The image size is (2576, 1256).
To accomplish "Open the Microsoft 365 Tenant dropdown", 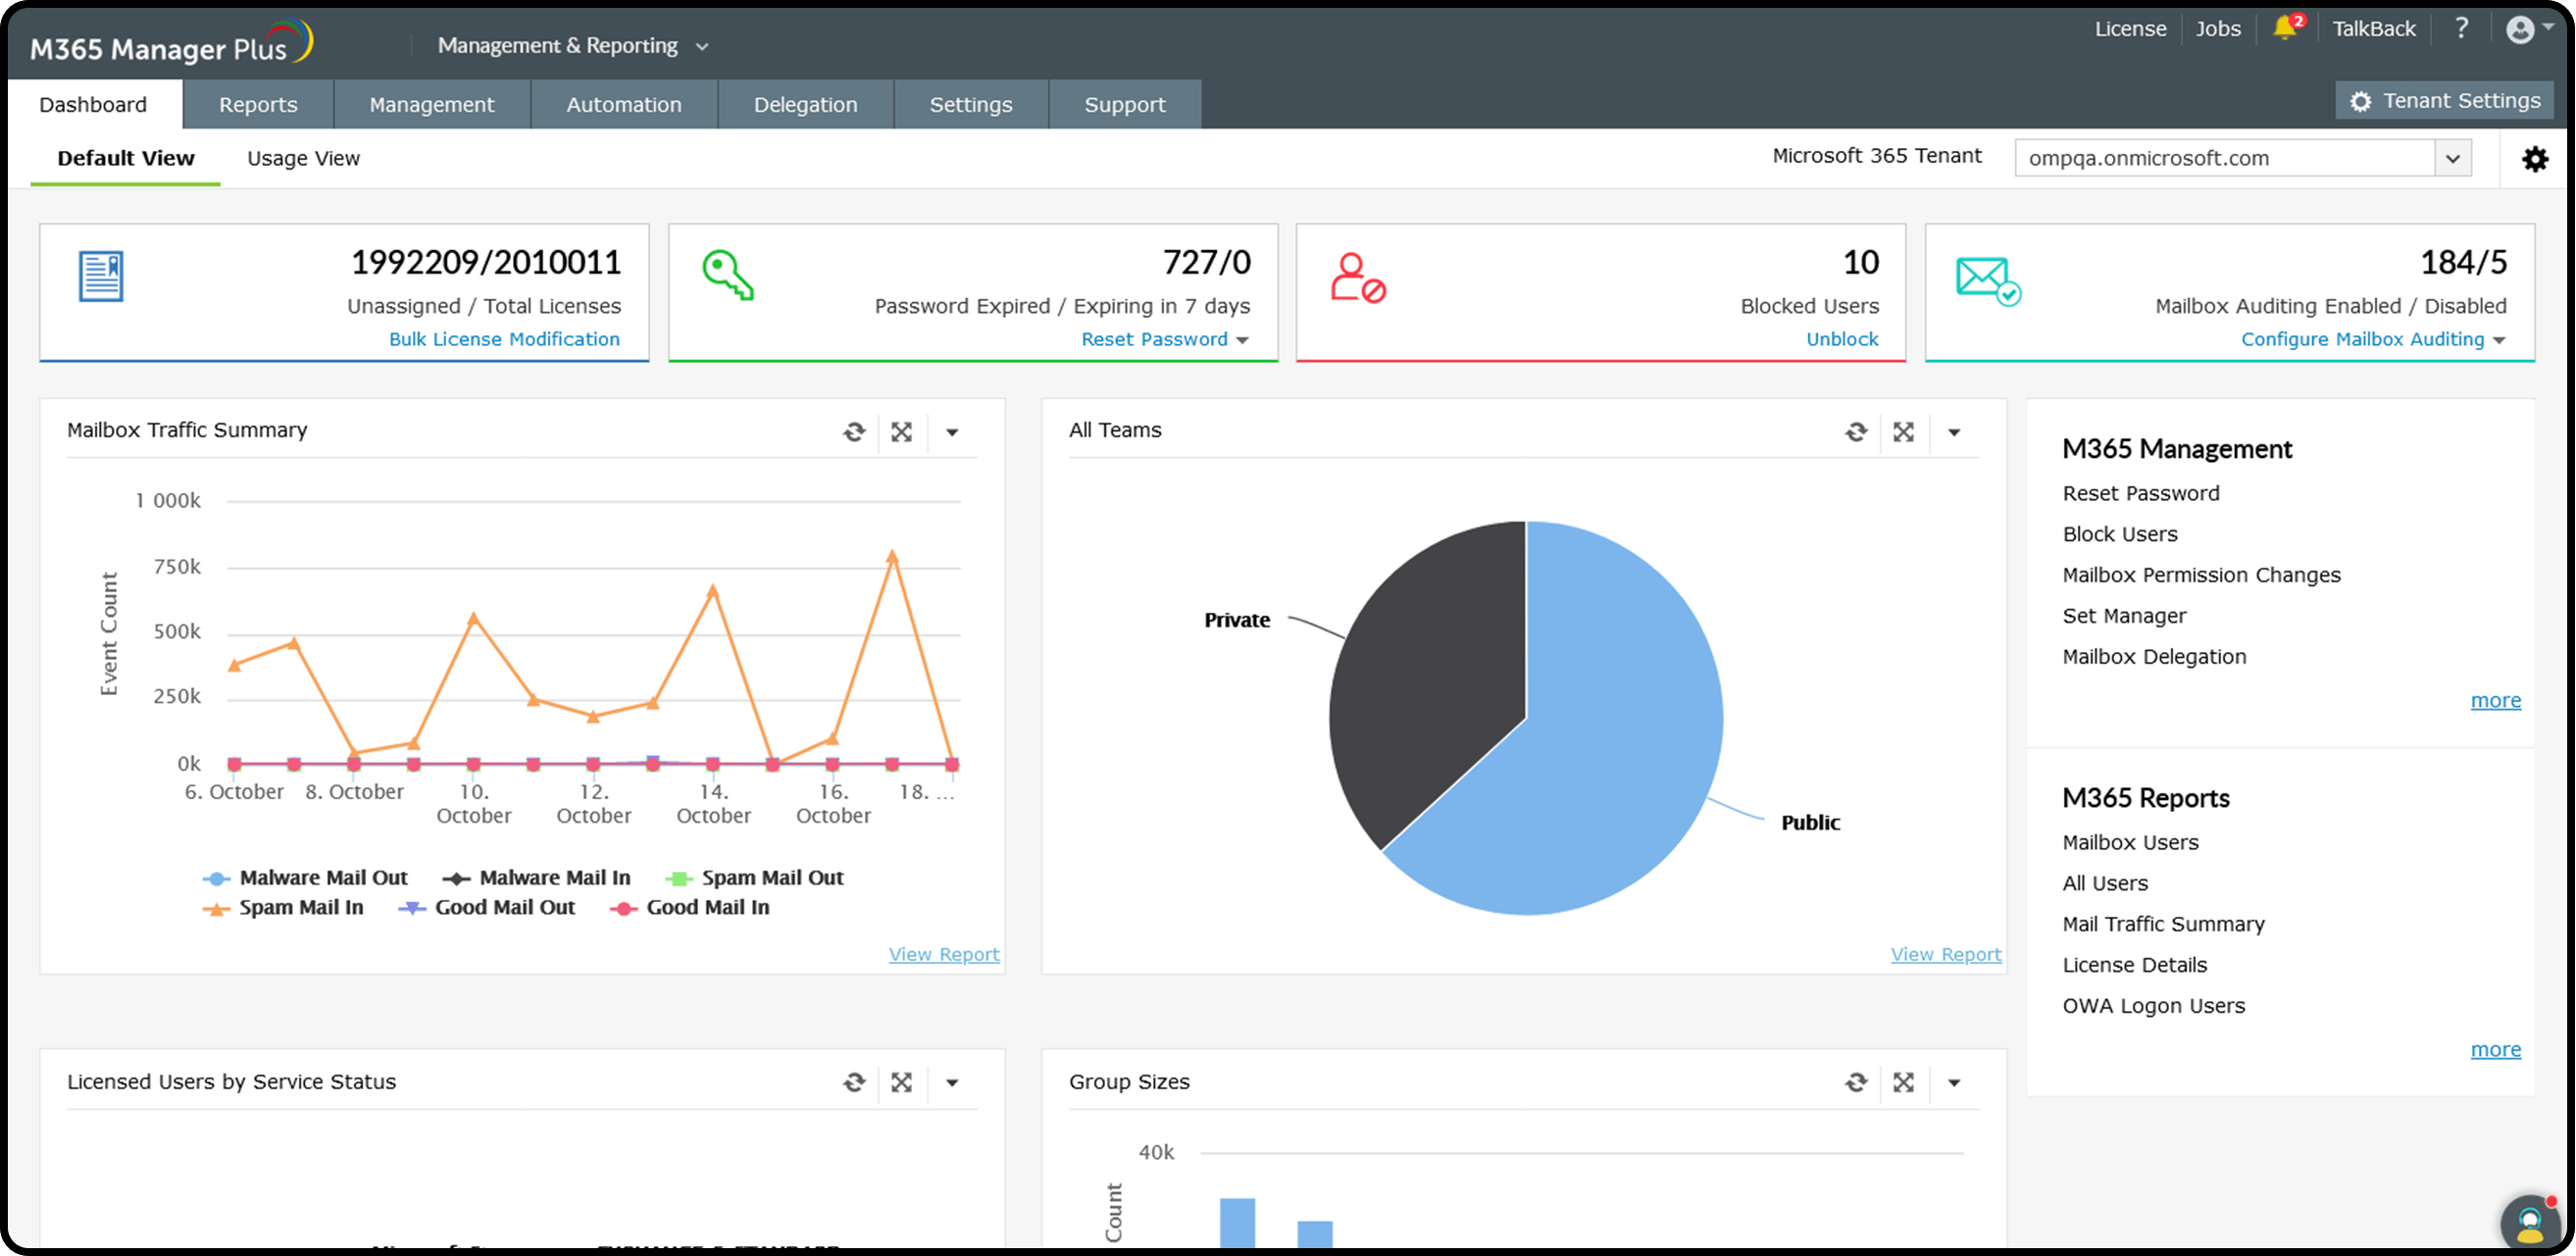I will (2452, 157).
